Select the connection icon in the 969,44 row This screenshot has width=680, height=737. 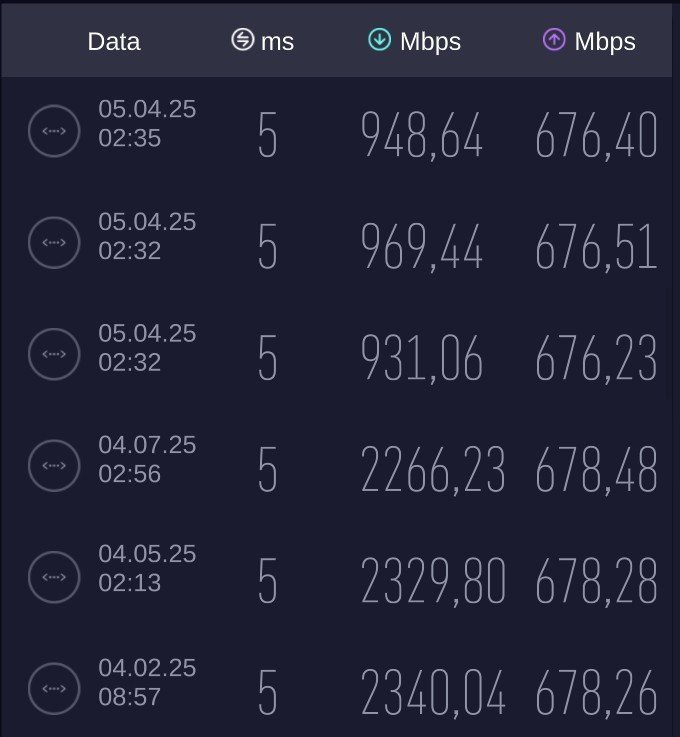[54, 243]
